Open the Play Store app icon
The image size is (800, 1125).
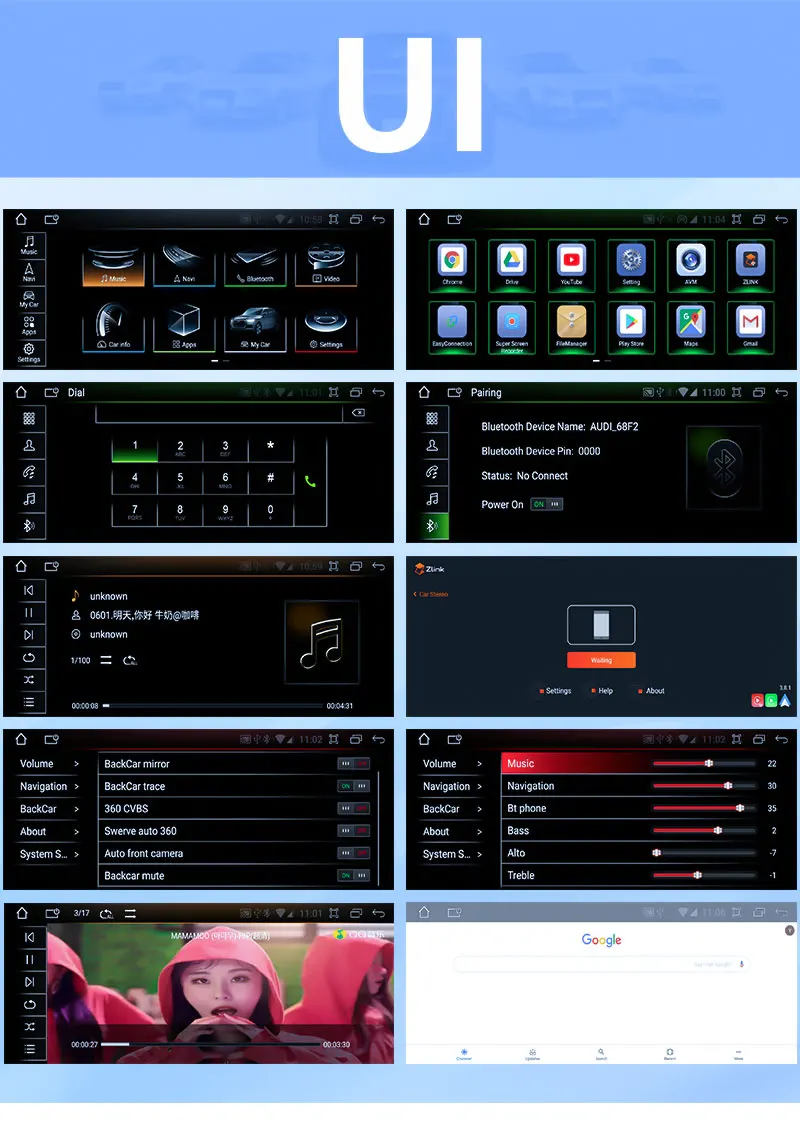(631, 326)
